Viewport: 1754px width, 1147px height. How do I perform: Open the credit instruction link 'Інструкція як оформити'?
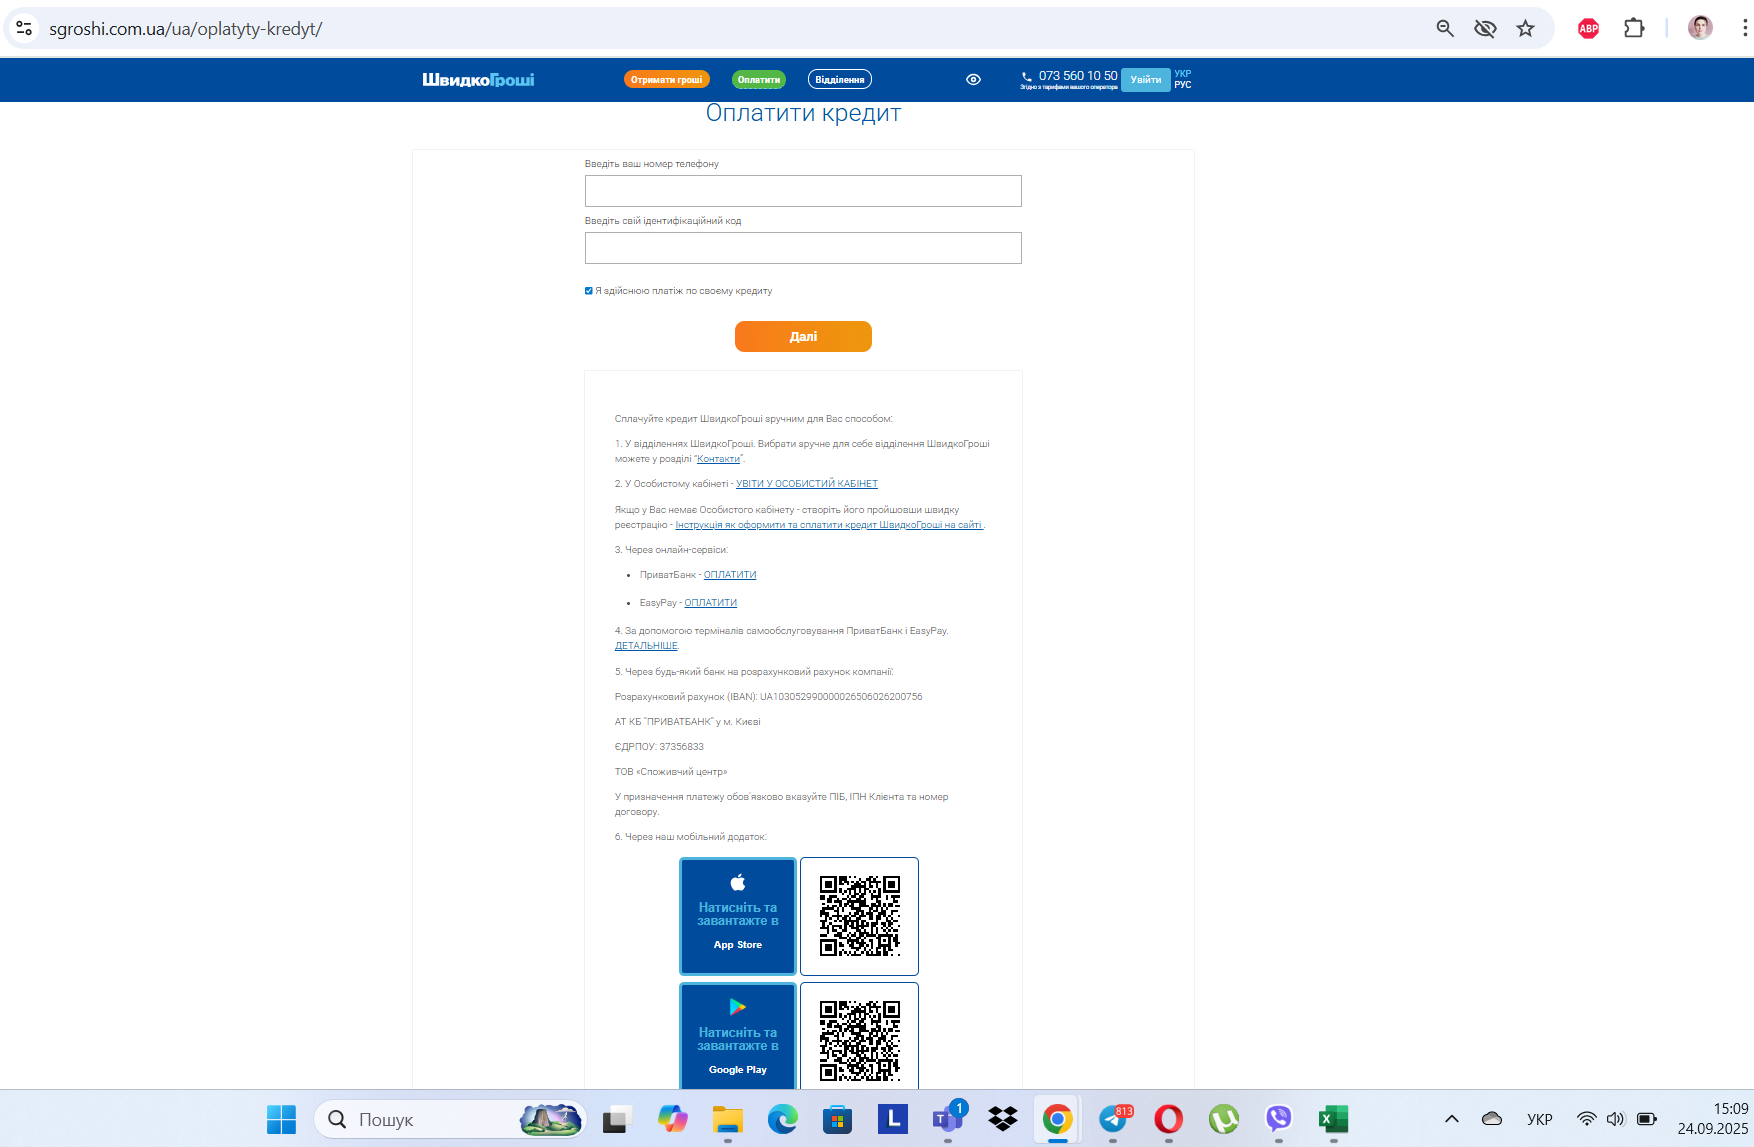pos(828,525)
